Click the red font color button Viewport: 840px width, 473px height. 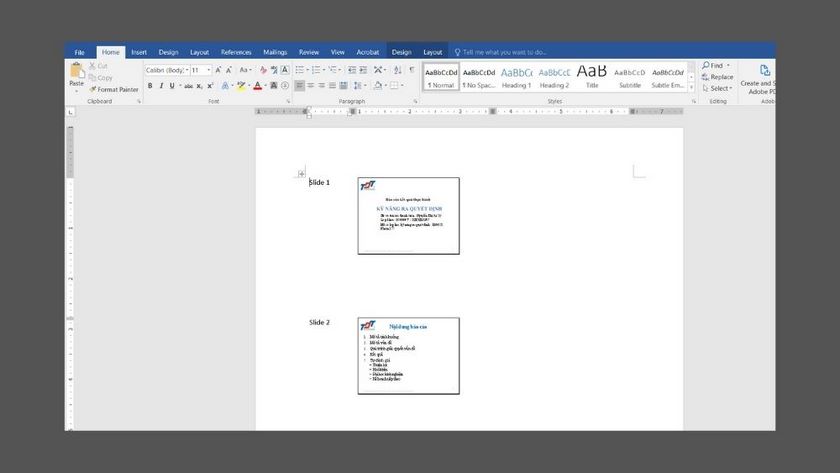(257, 86)
